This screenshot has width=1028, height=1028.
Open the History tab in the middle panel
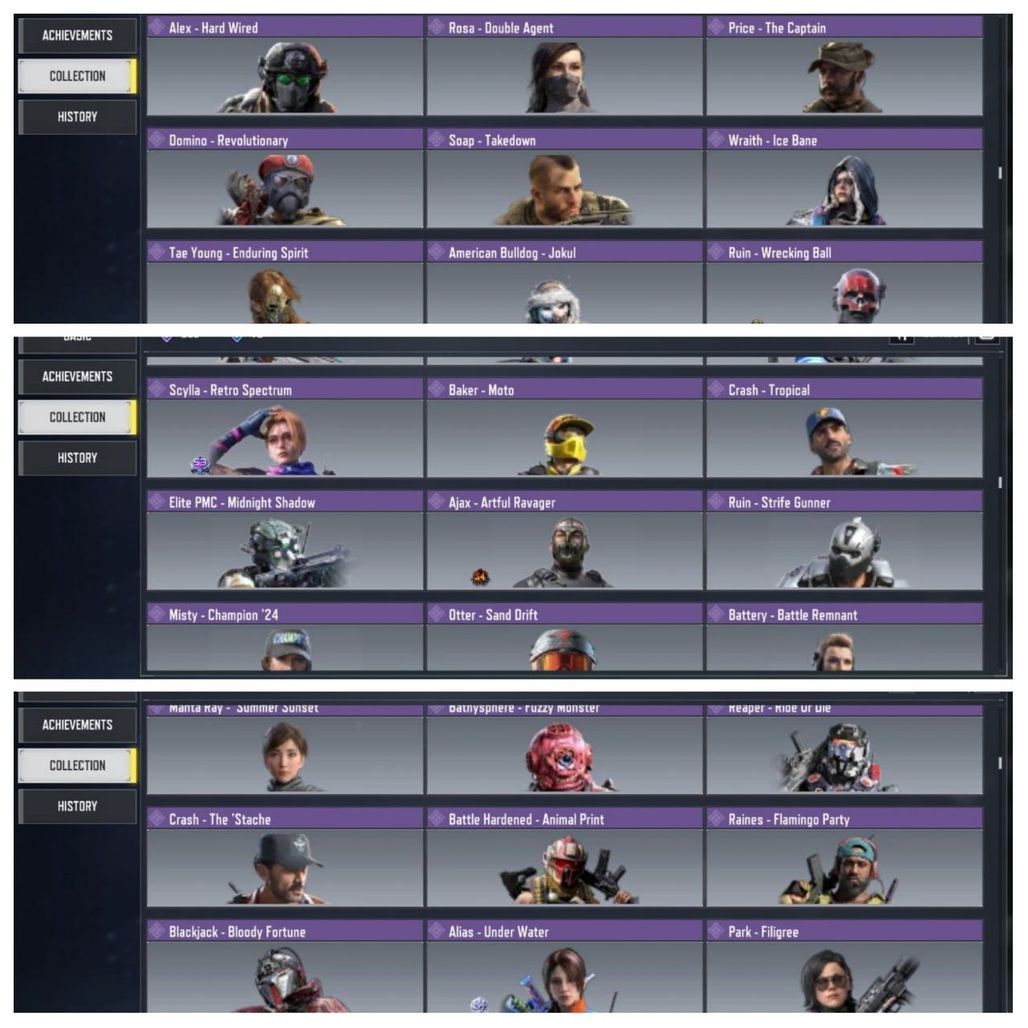point(77,458)
